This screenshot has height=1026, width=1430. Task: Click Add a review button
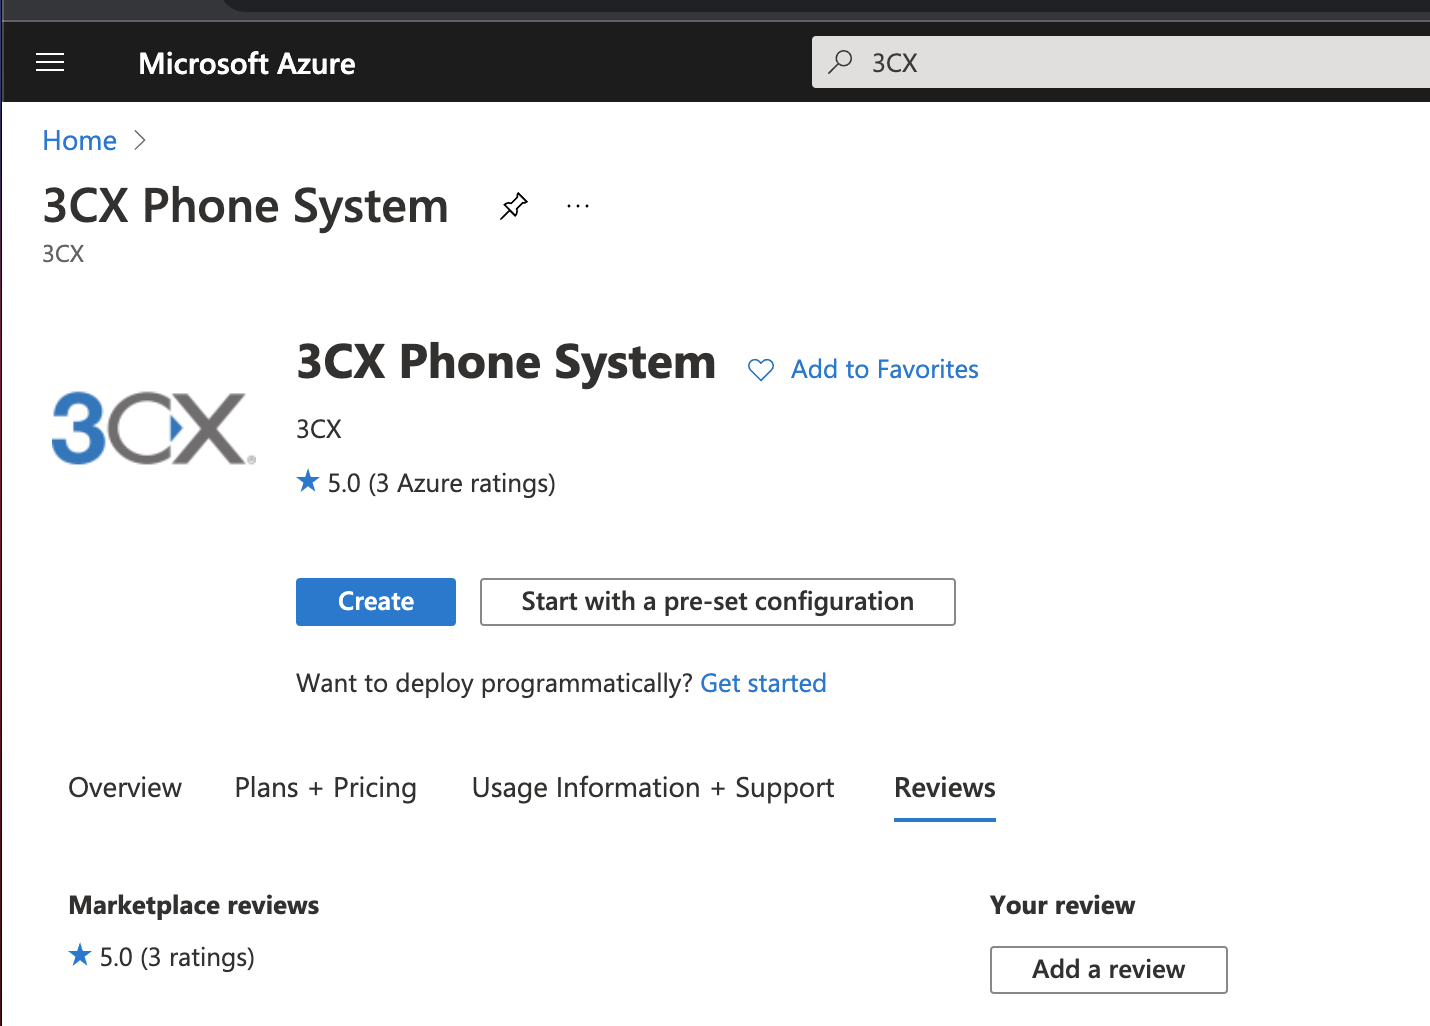(1109, 970)
